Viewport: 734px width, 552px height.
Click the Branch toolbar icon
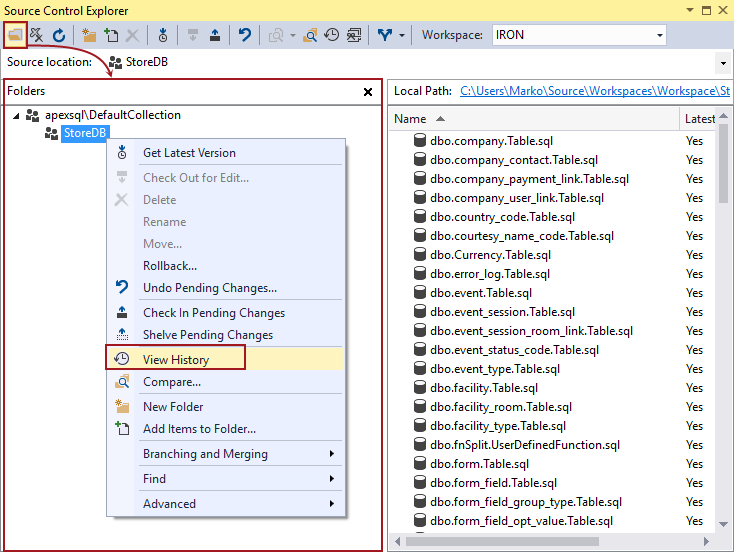pyautogui.click(x=385, y=35)
